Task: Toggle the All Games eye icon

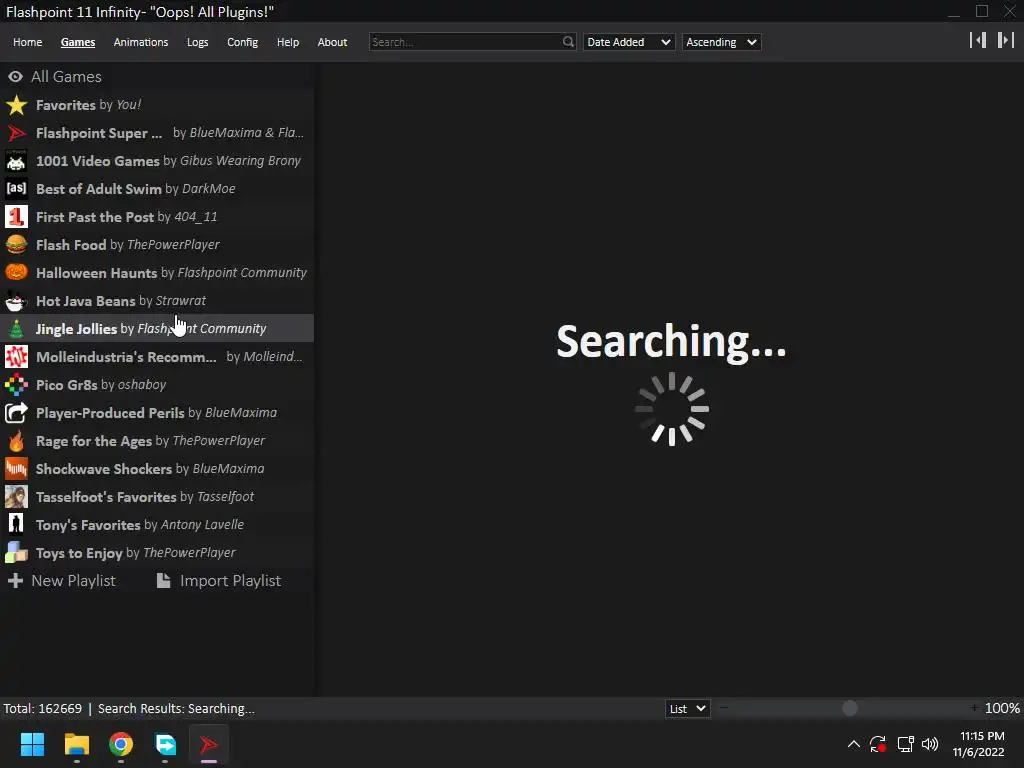Action: (x=16, y=77)
